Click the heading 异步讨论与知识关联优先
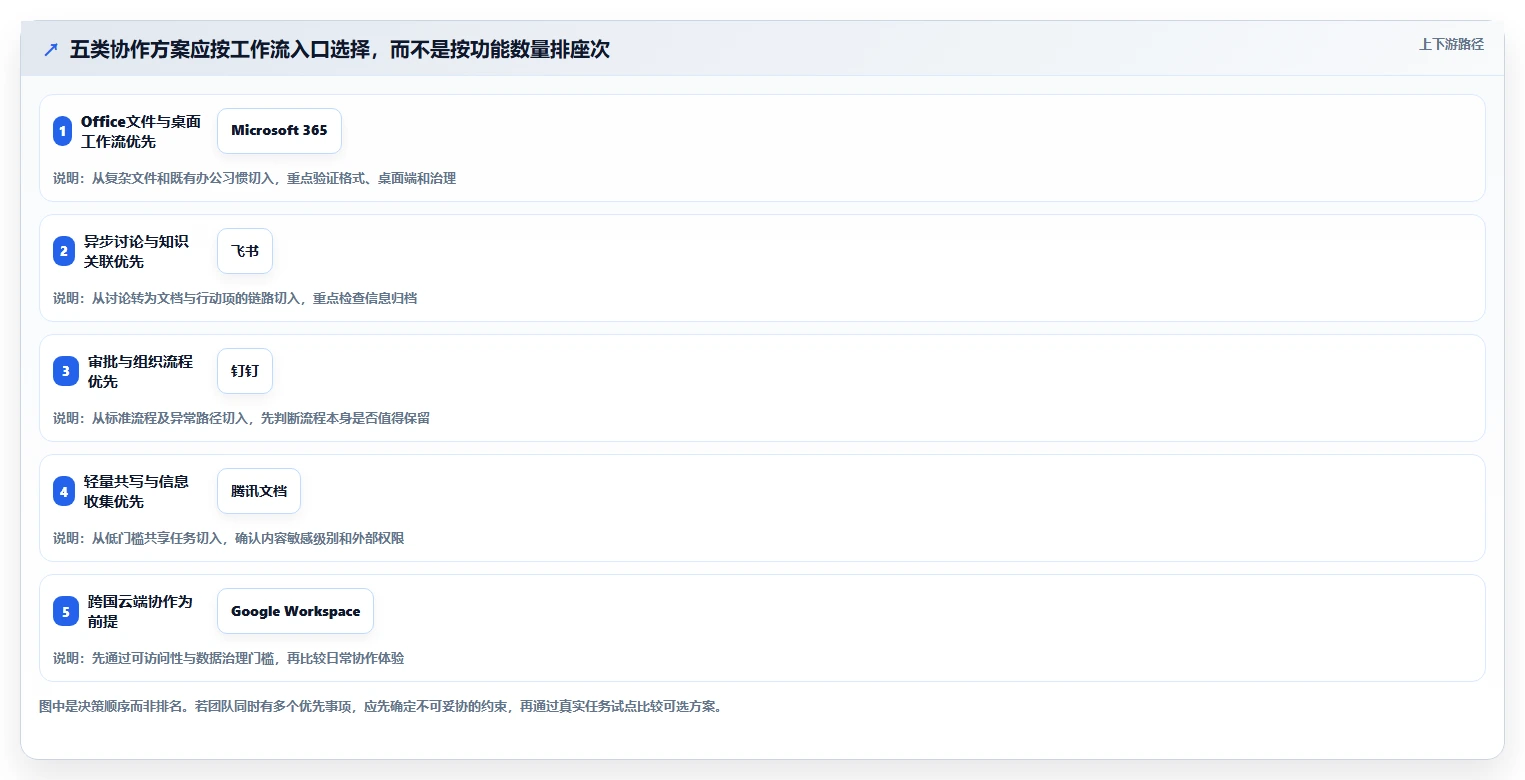Viewport: 1525px width, 780px height. (x=136, y=251)
